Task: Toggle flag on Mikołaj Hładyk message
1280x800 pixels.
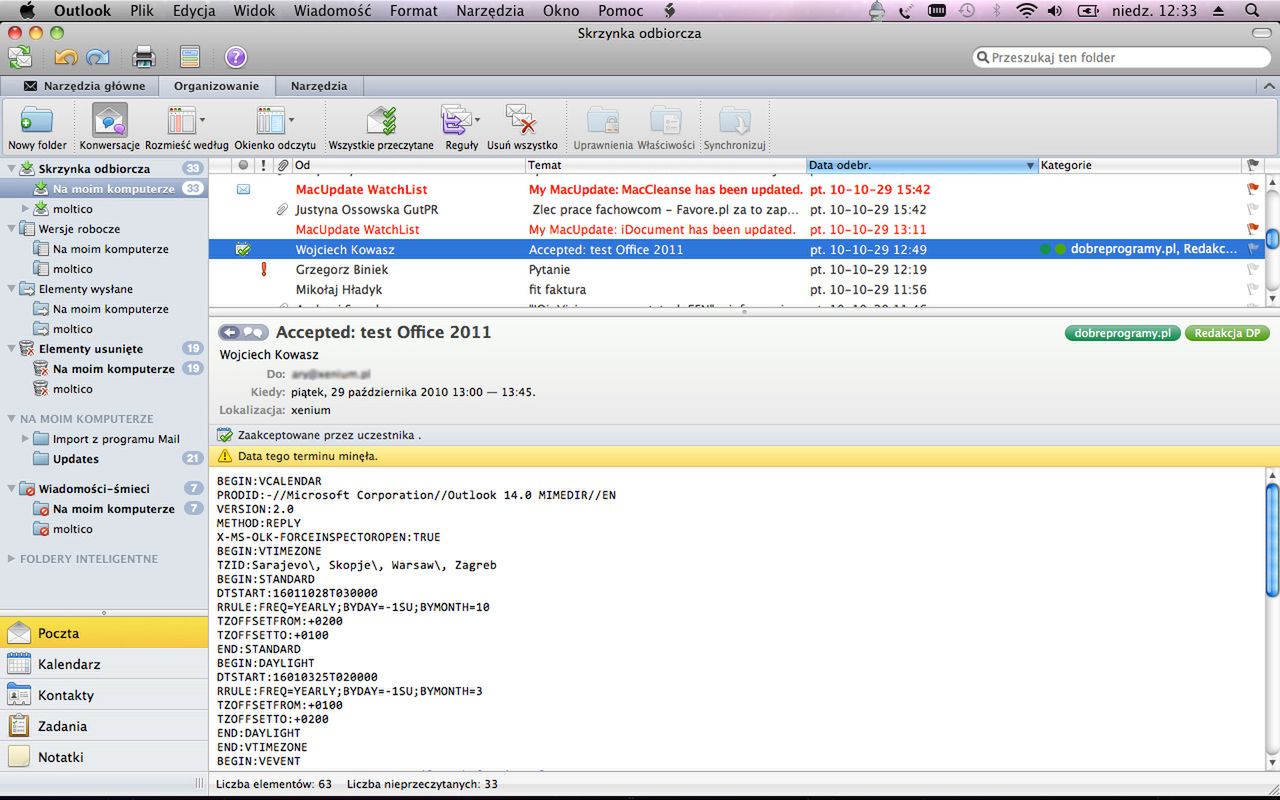Action: coord(1253,289)
